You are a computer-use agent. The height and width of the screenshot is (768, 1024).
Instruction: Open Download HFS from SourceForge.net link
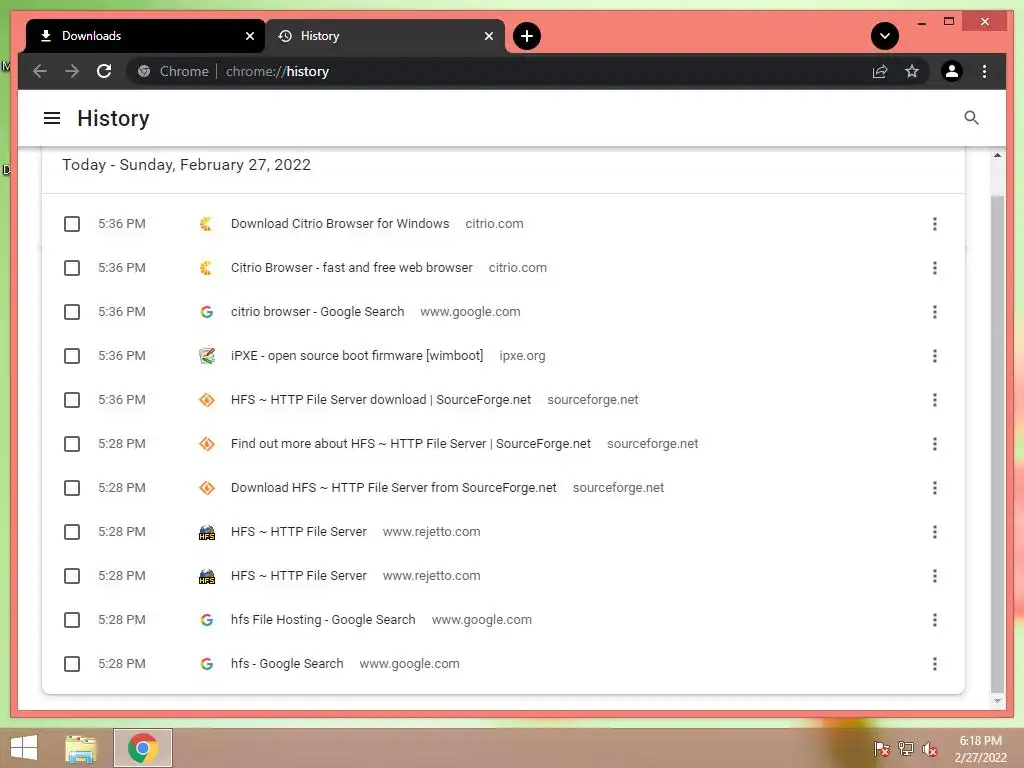[394, 488]
